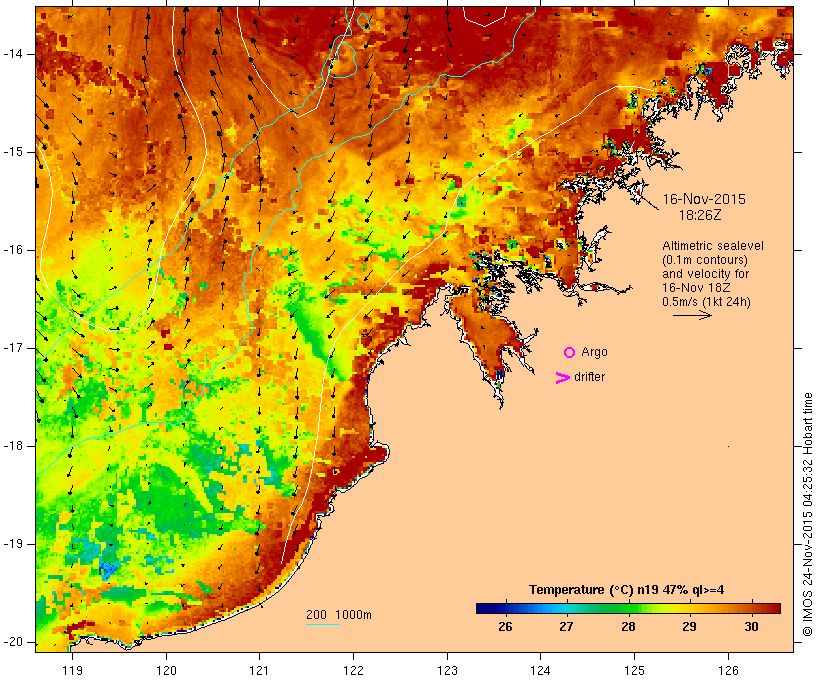Click the latitude label '-14'
This screenshot has height=680, width=820.
click(x=13, y=54)
